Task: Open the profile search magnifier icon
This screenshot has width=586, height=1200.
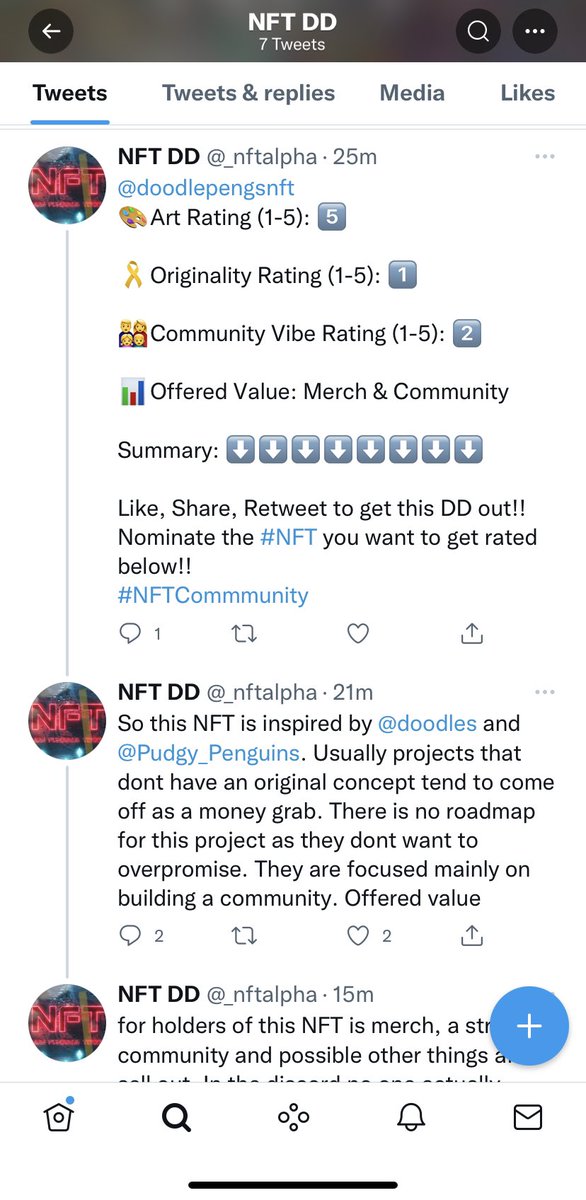Action: point(478,32)
